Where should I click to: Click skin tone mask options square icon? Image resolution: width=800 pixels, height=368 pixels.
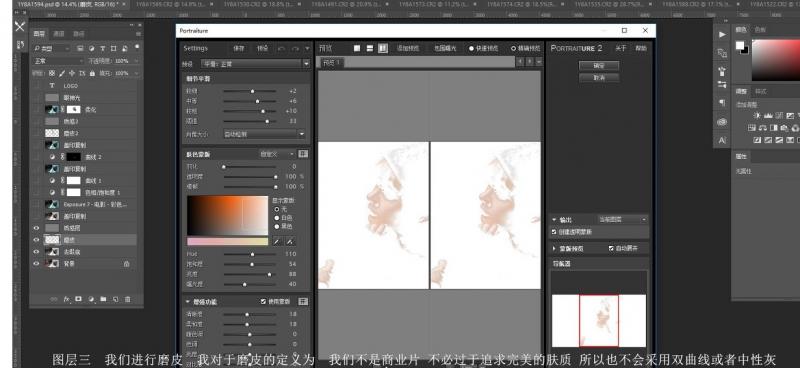(x=303, y=154)
